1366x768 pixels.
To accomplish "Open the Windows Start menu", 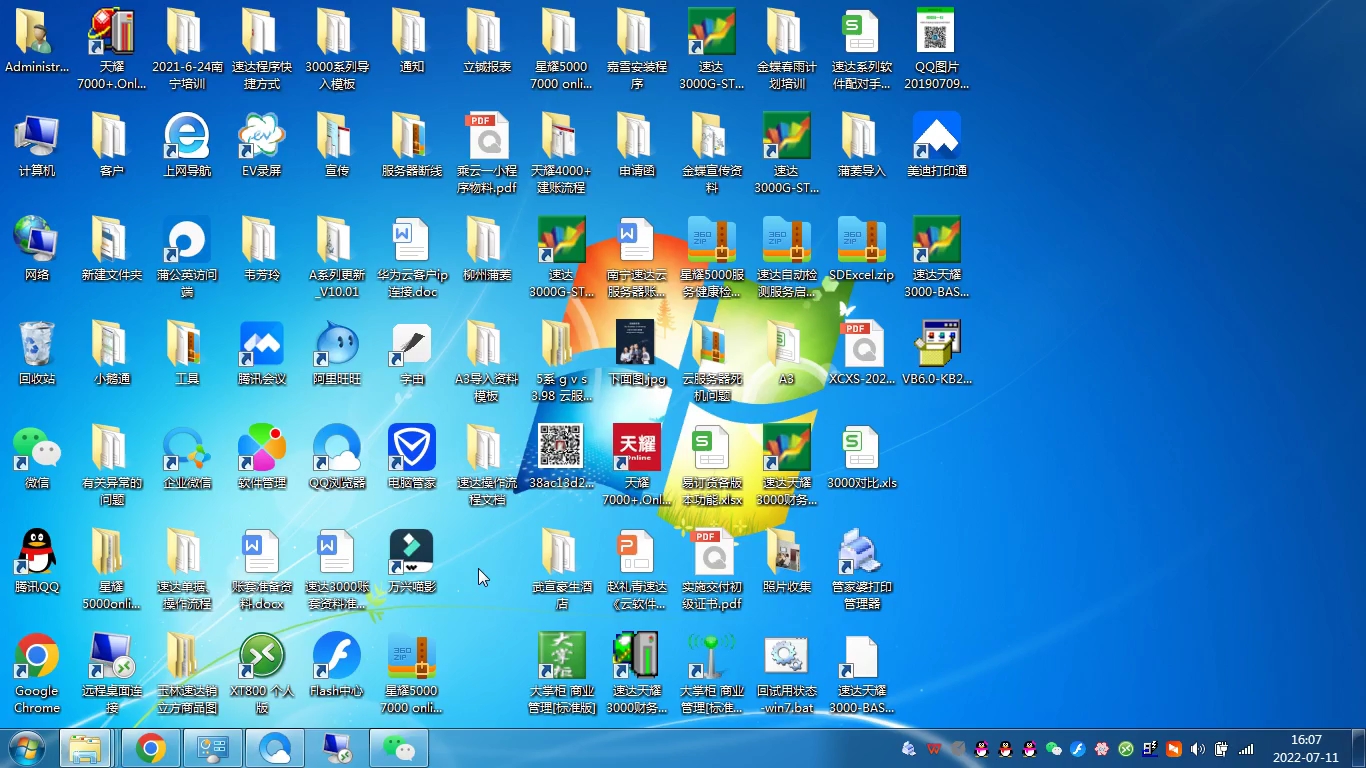I will coord(27,748).
